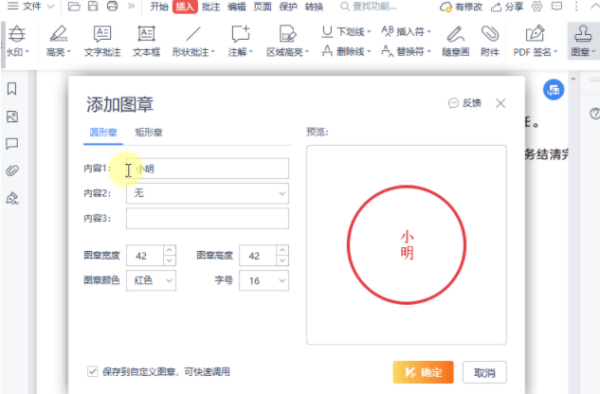This screenshot has height=394, width=600.
Task: Switch to the 插入 ribbon tab
Action: [185, 7]
